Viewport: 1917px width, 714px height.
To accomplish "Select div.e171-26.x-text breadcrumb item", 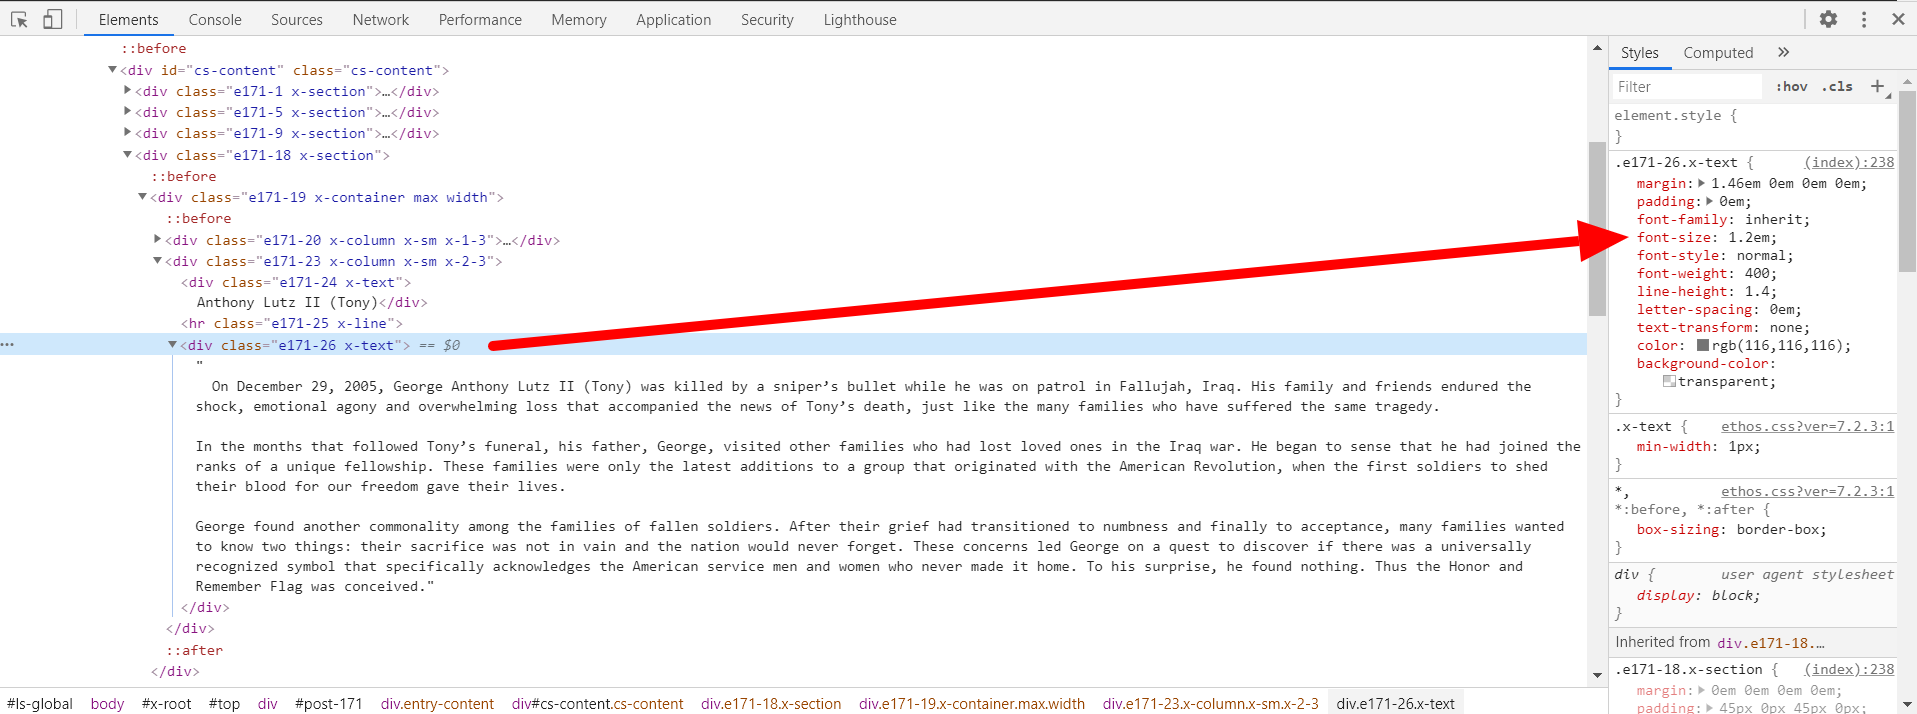I will (x=1395, y=703).
